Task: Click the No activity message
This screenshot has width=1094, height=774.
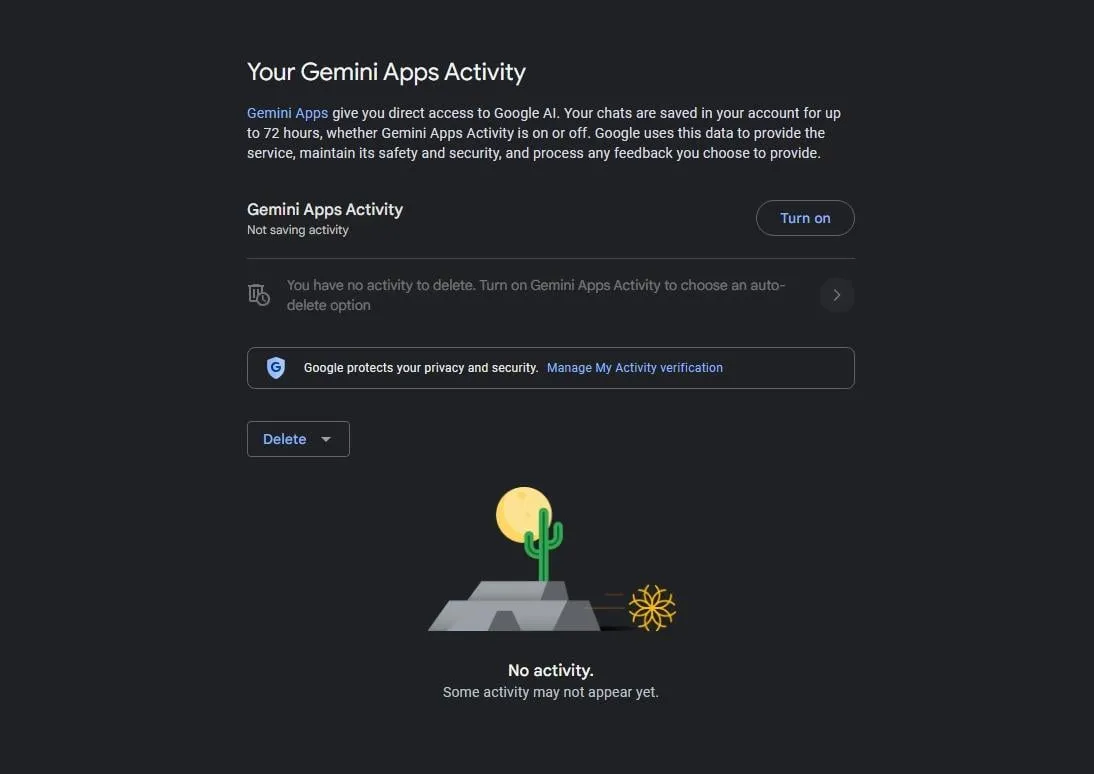Action: 550,671
